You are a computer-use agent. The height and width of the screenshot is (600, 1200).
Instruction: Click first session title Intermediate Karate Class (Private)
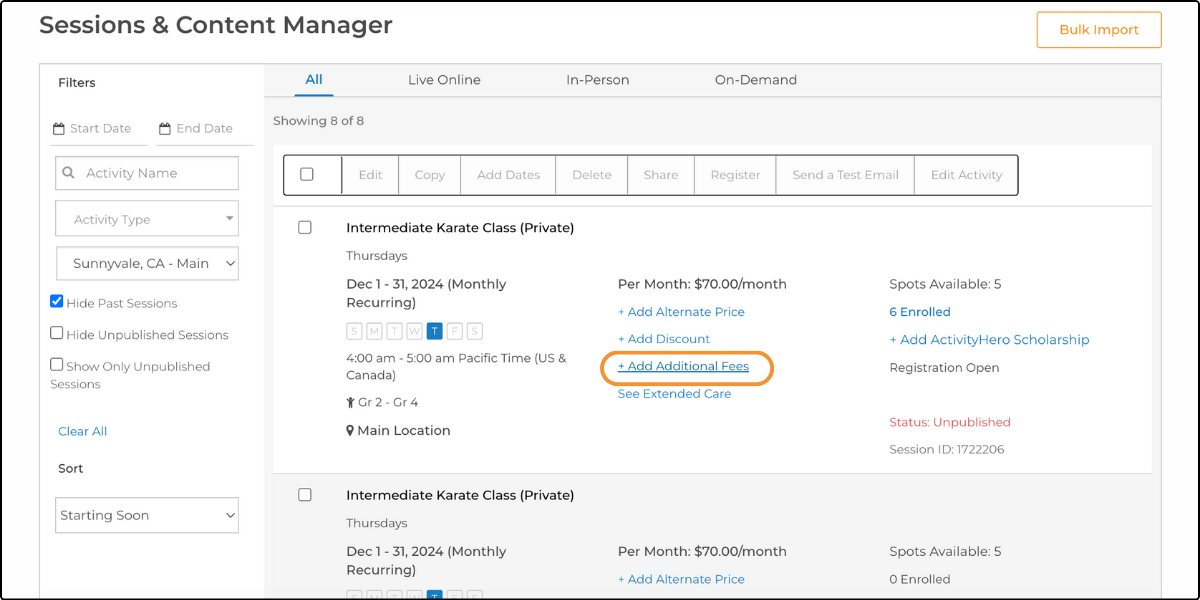click(x=460, y=228)
